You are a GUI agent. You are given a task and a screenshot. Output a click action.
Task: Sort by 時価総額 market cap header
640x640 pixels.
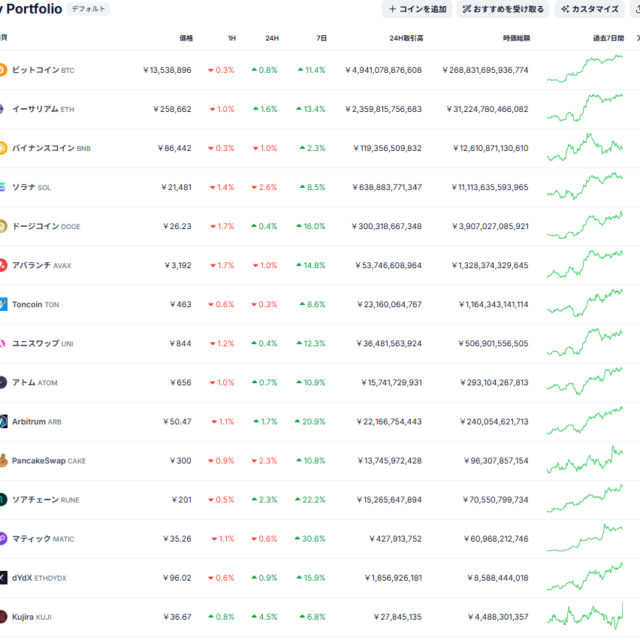coord(516,38)
